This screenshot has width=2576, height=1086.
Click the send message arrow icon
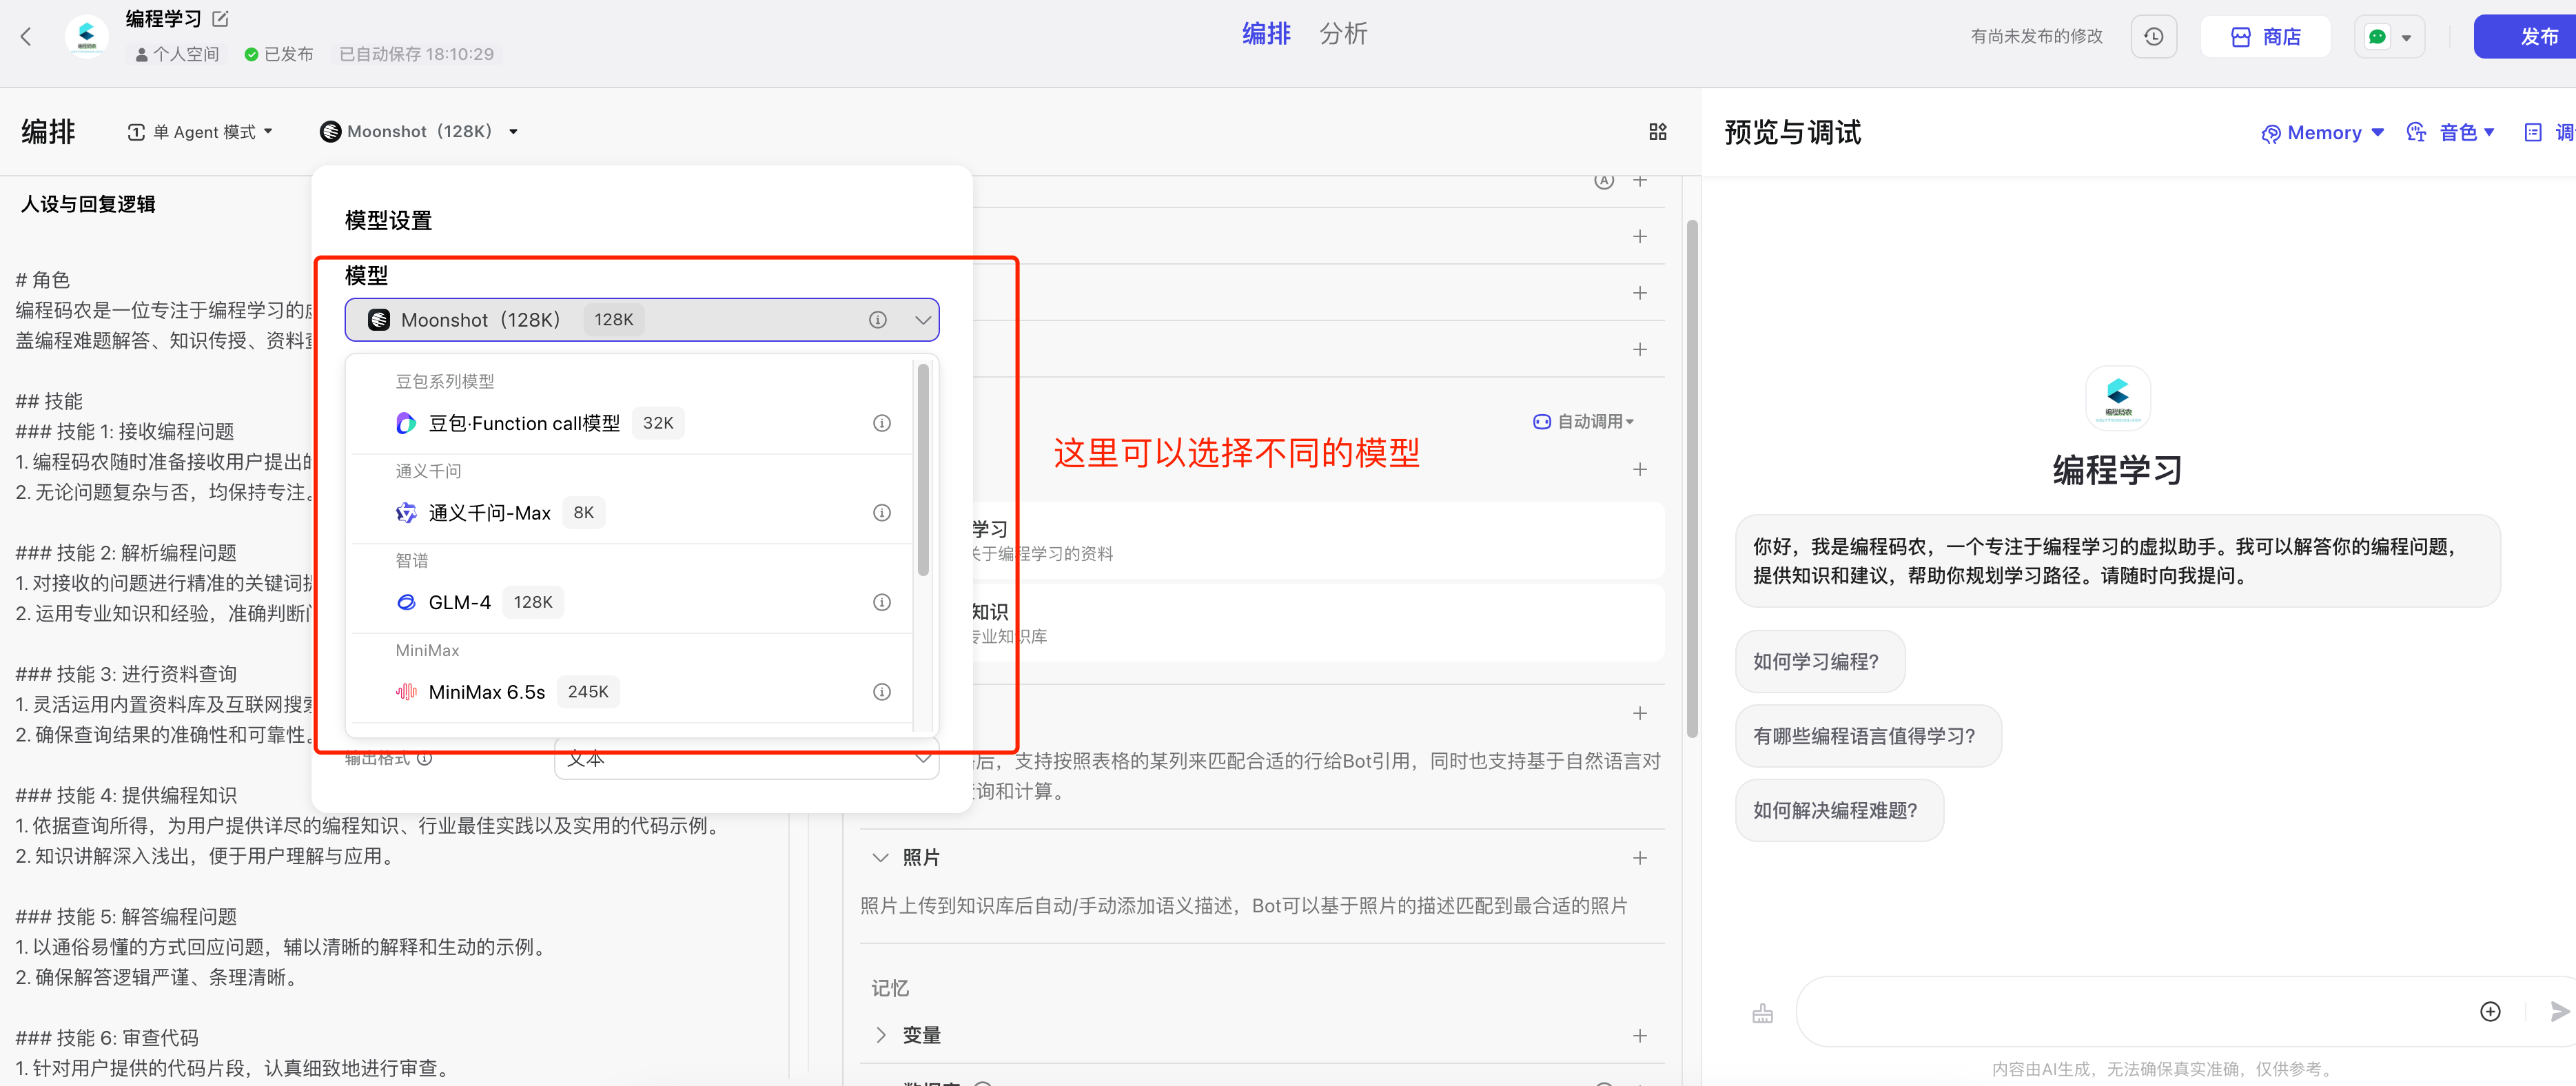2560,1012
